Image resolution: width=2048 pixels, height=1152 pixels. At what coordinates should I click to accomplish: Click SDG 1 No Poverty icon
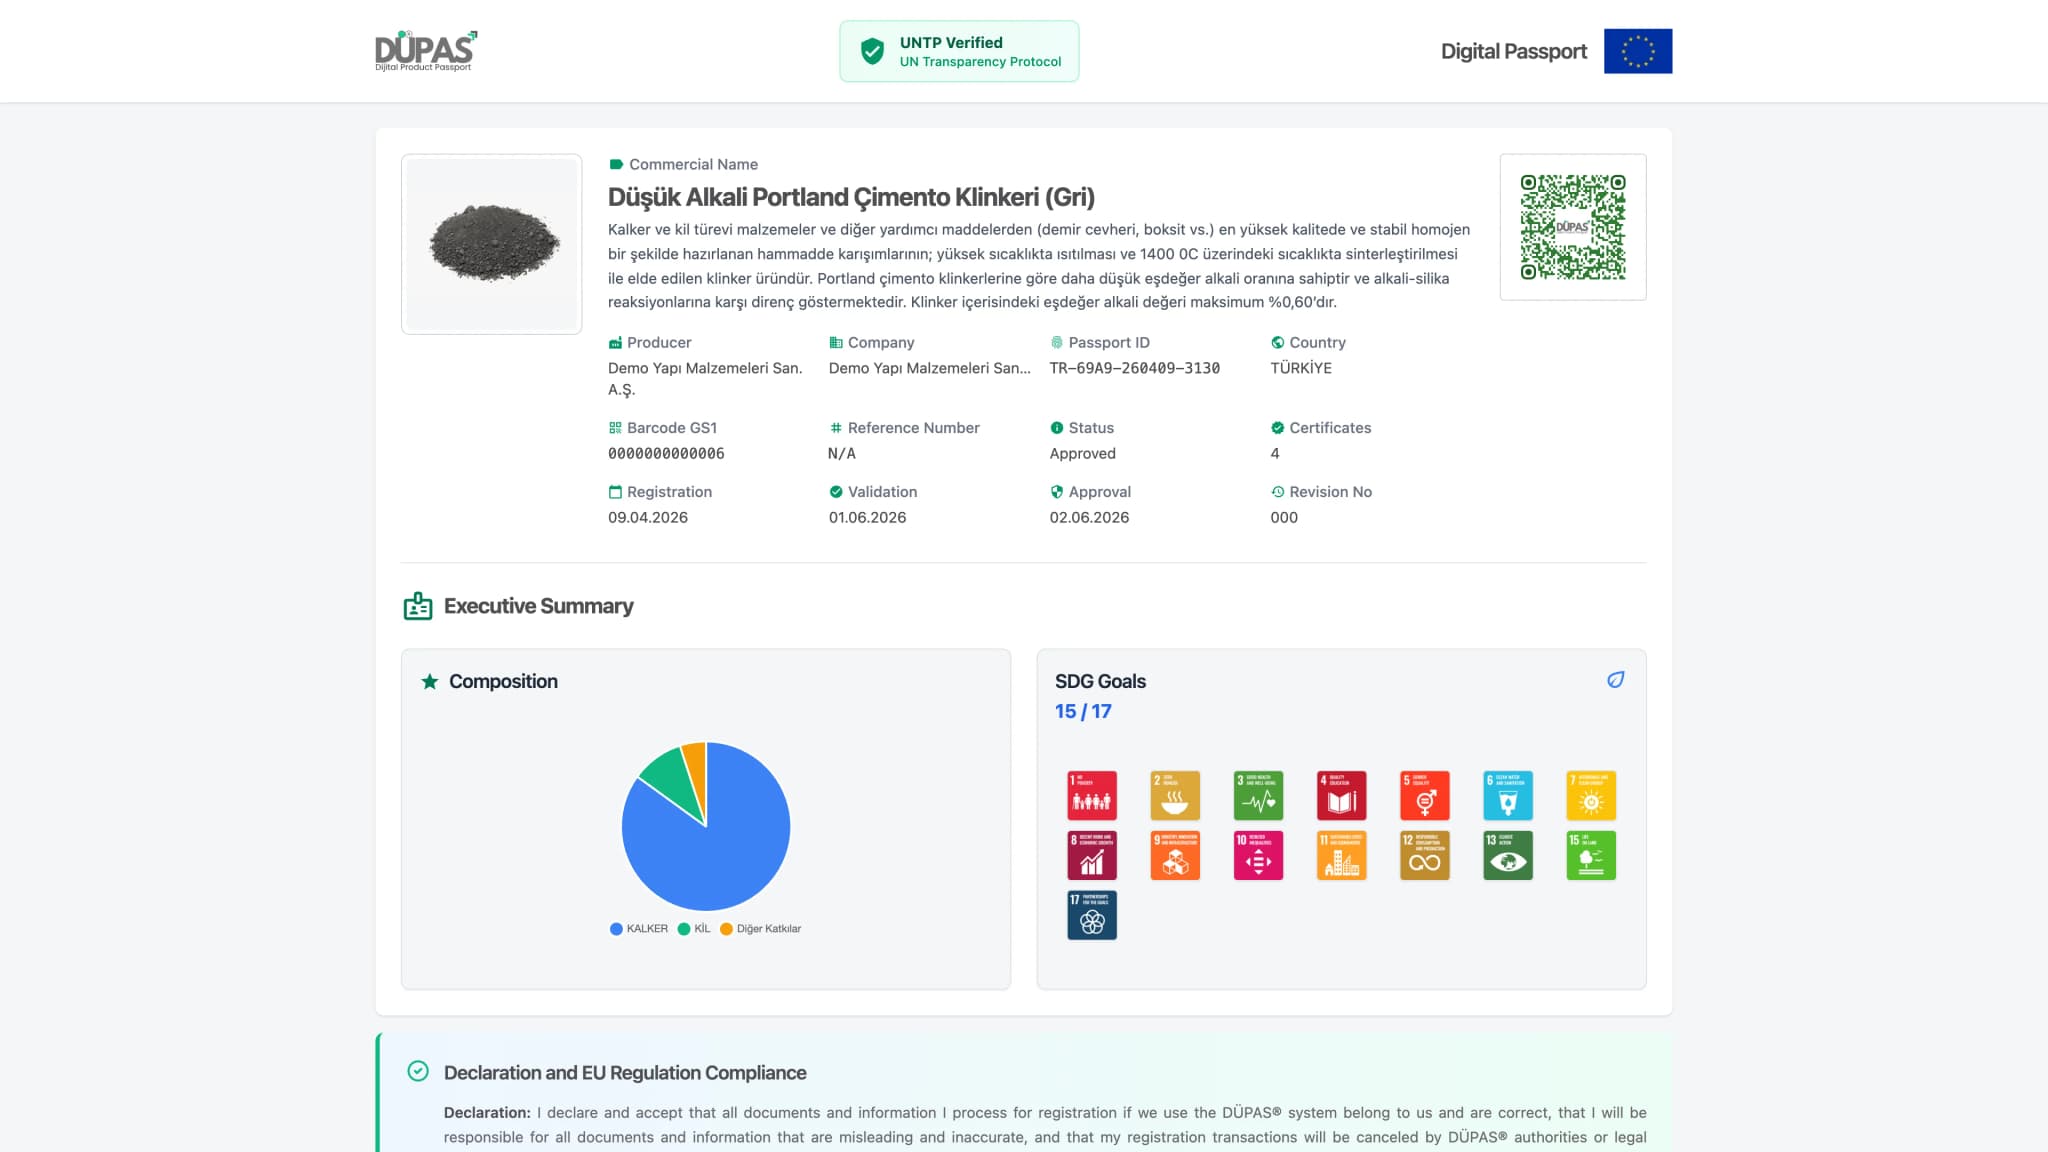[x=1092, y=795]
